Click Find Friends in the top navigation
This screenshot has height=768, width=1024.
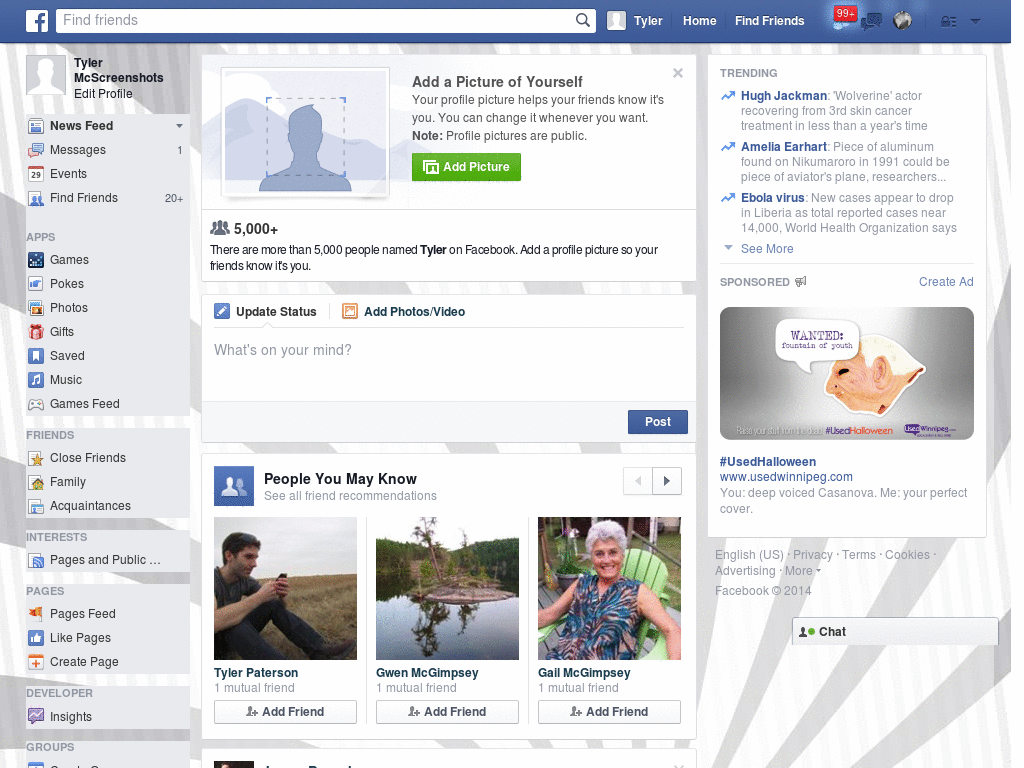click(x=769, y=21)
